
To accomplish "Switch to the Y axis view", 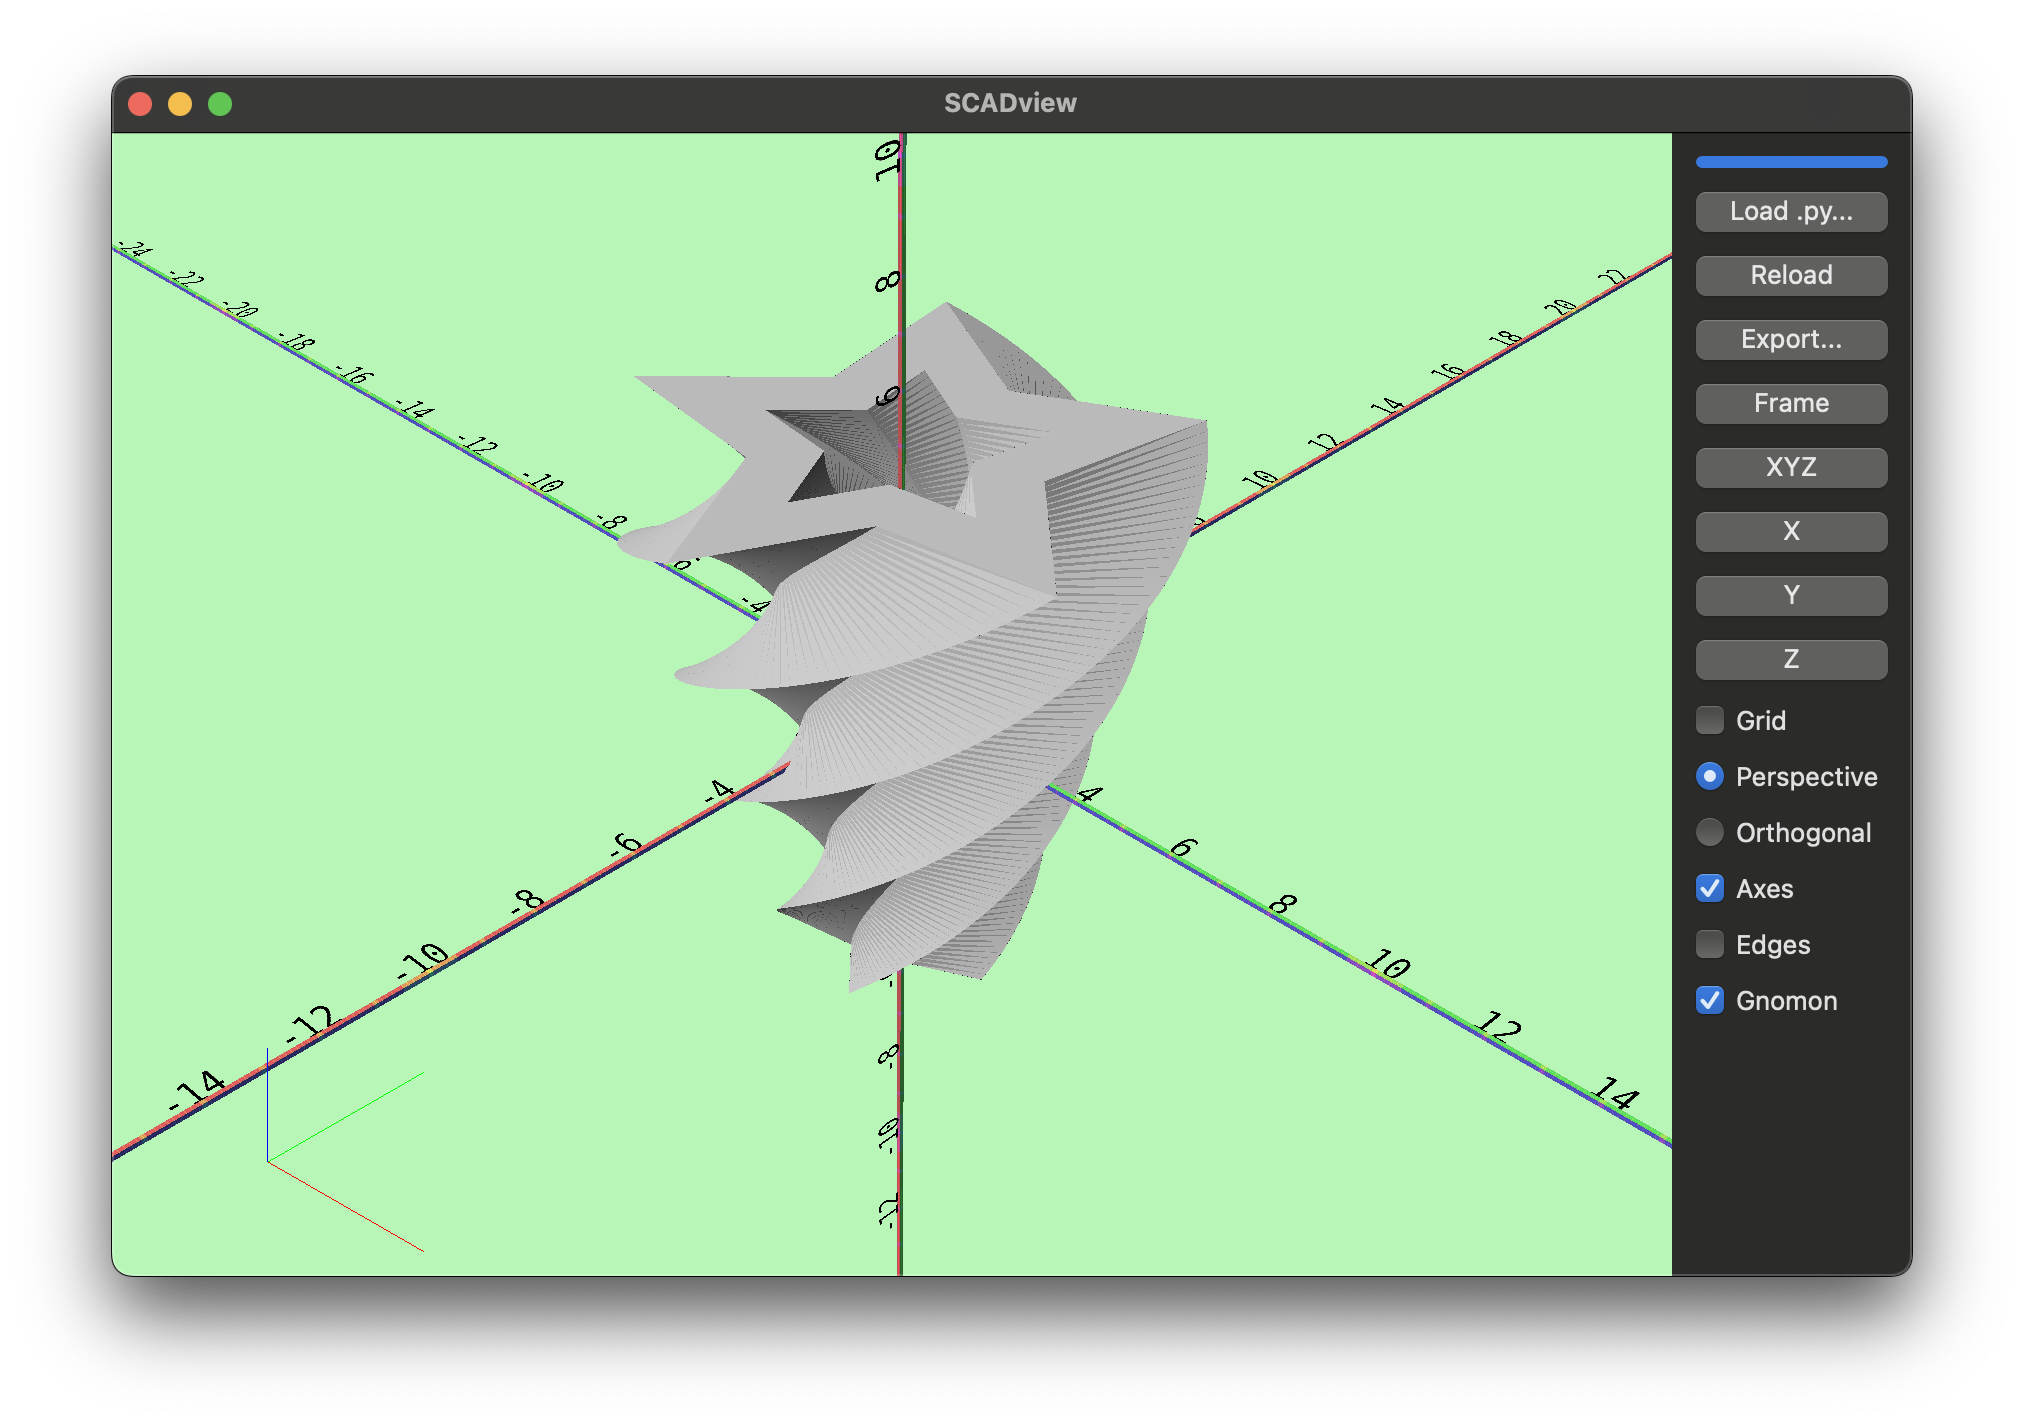I will click(1790, 595).
